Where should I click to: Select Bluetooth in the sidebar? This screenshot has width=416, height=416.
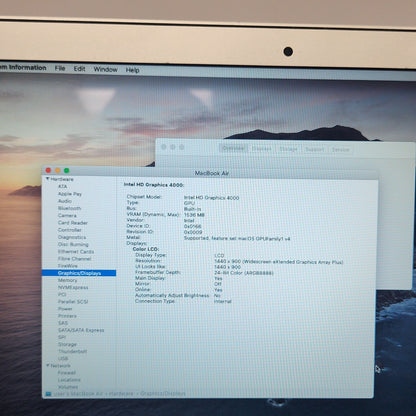[69, 208]
